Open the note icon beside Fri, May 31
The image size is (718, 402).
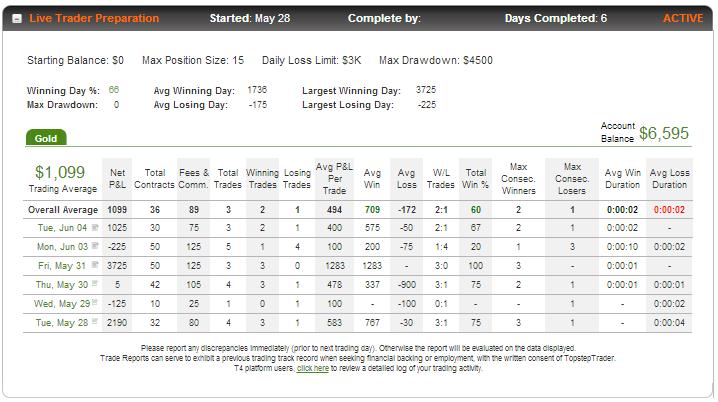95,265
